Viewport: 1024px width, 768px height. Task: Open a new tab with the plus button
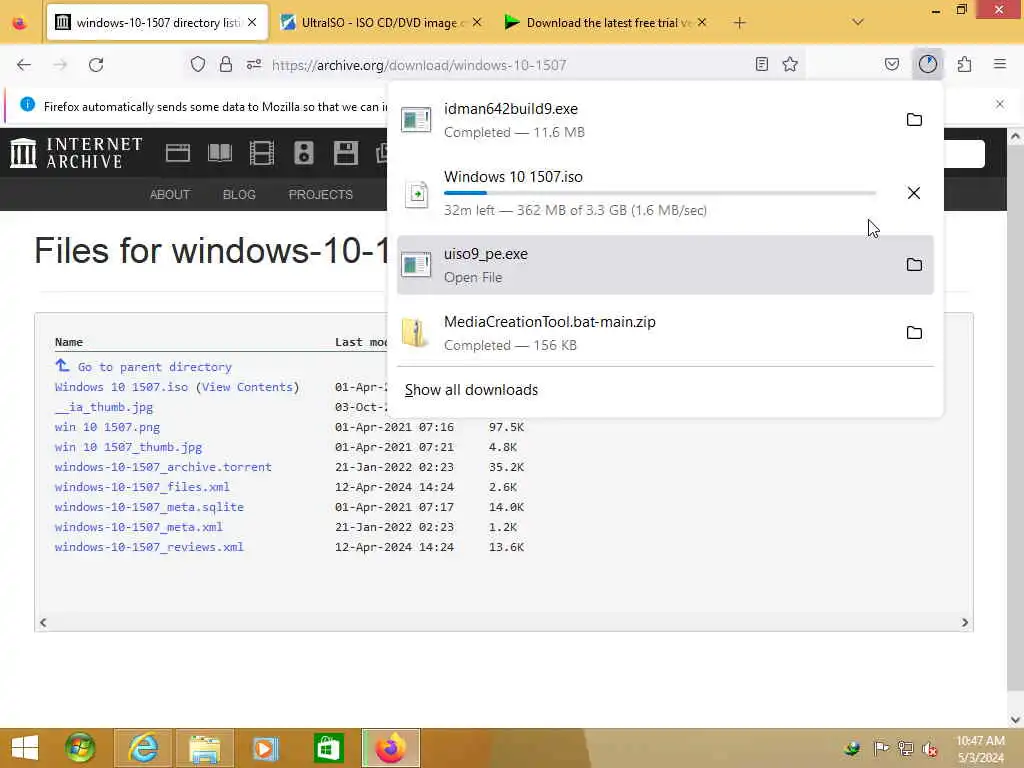click(x=739, y=23)
